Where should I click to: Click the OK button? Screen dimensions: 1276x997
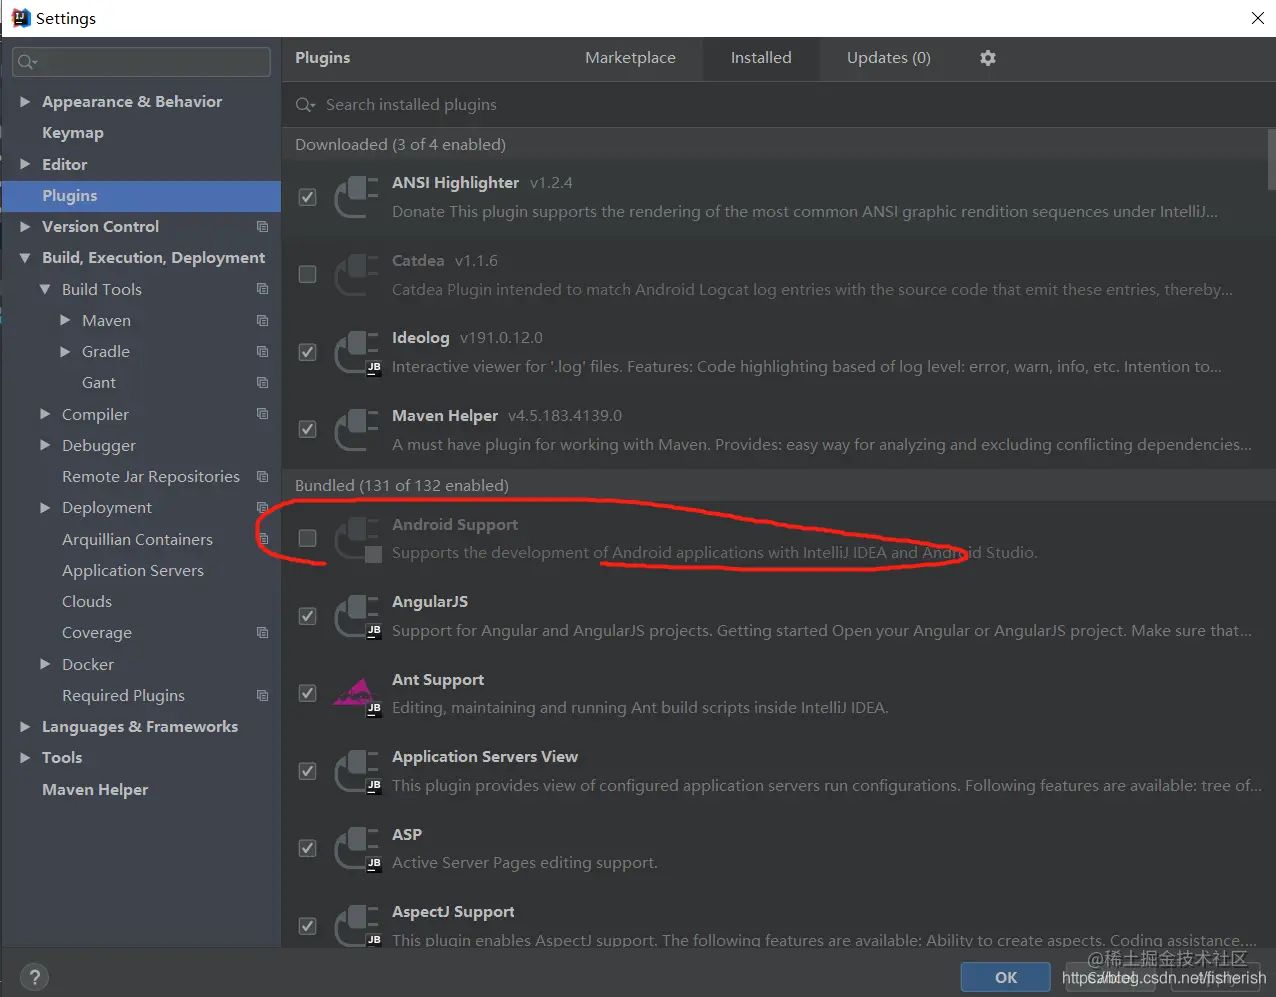coord(1006,978)
